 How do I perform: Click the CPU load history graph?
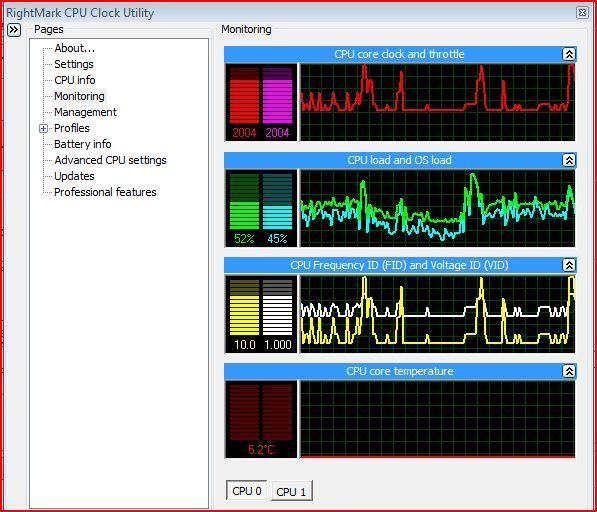click(437, 208)
